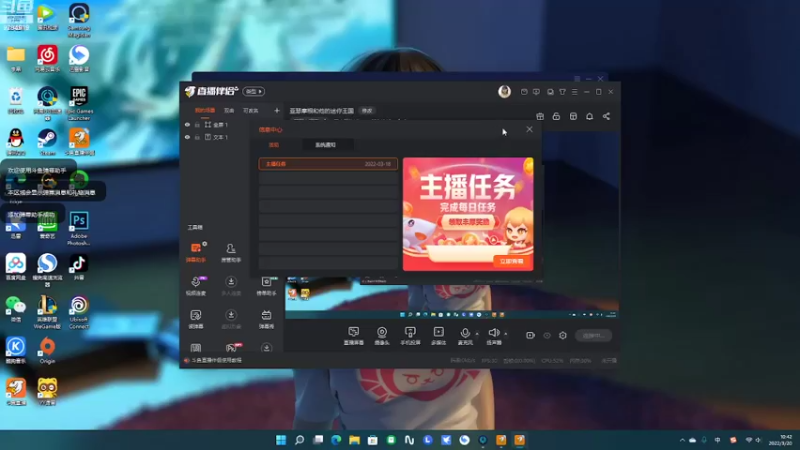
Task: Select the 活动 tab in message center
Action: [274, 145]
